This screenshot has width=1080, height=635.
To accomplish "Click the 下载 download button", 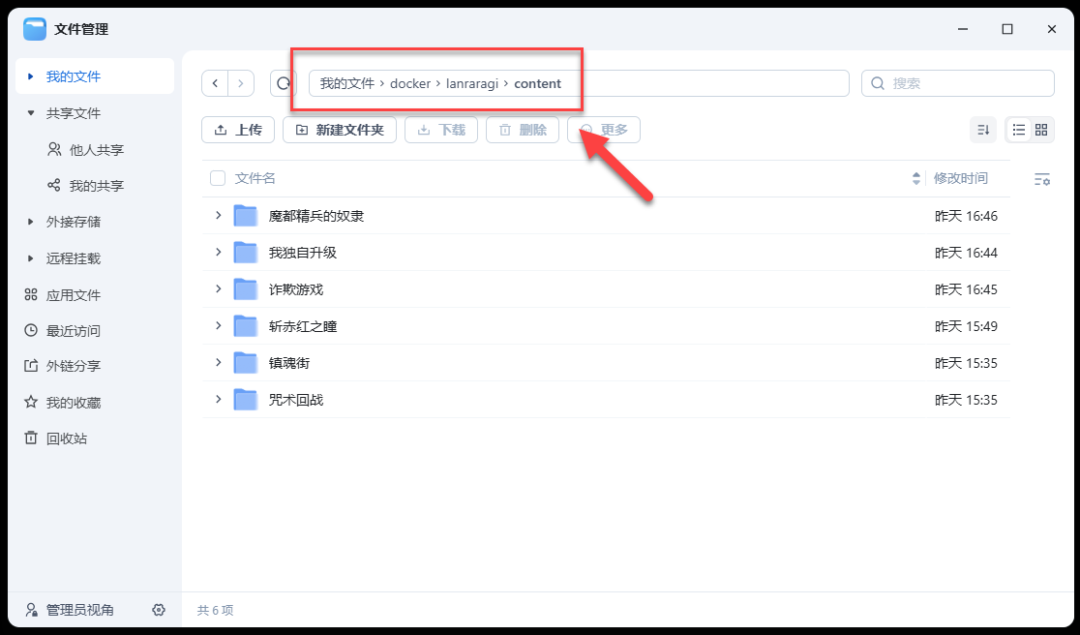I will pos(442,129).
